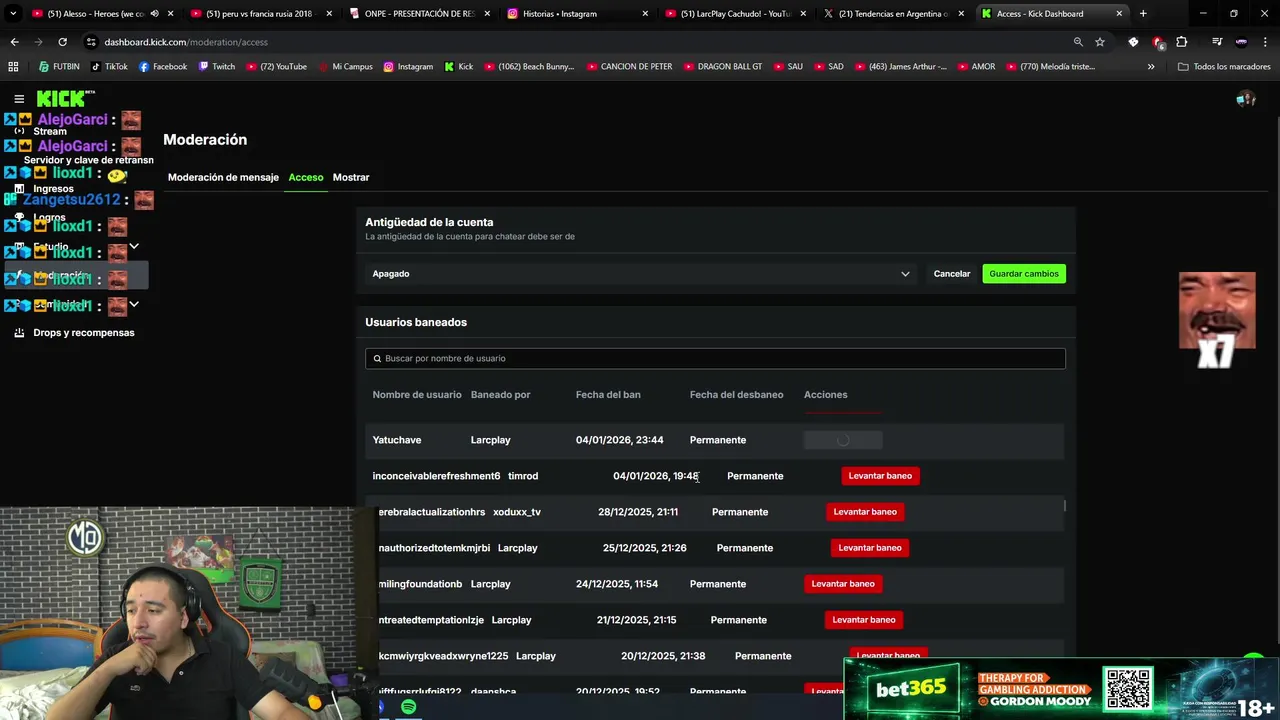Open the tab search dropdown arrow
Screen dimensions: 1280x720
tap(13, 14)
